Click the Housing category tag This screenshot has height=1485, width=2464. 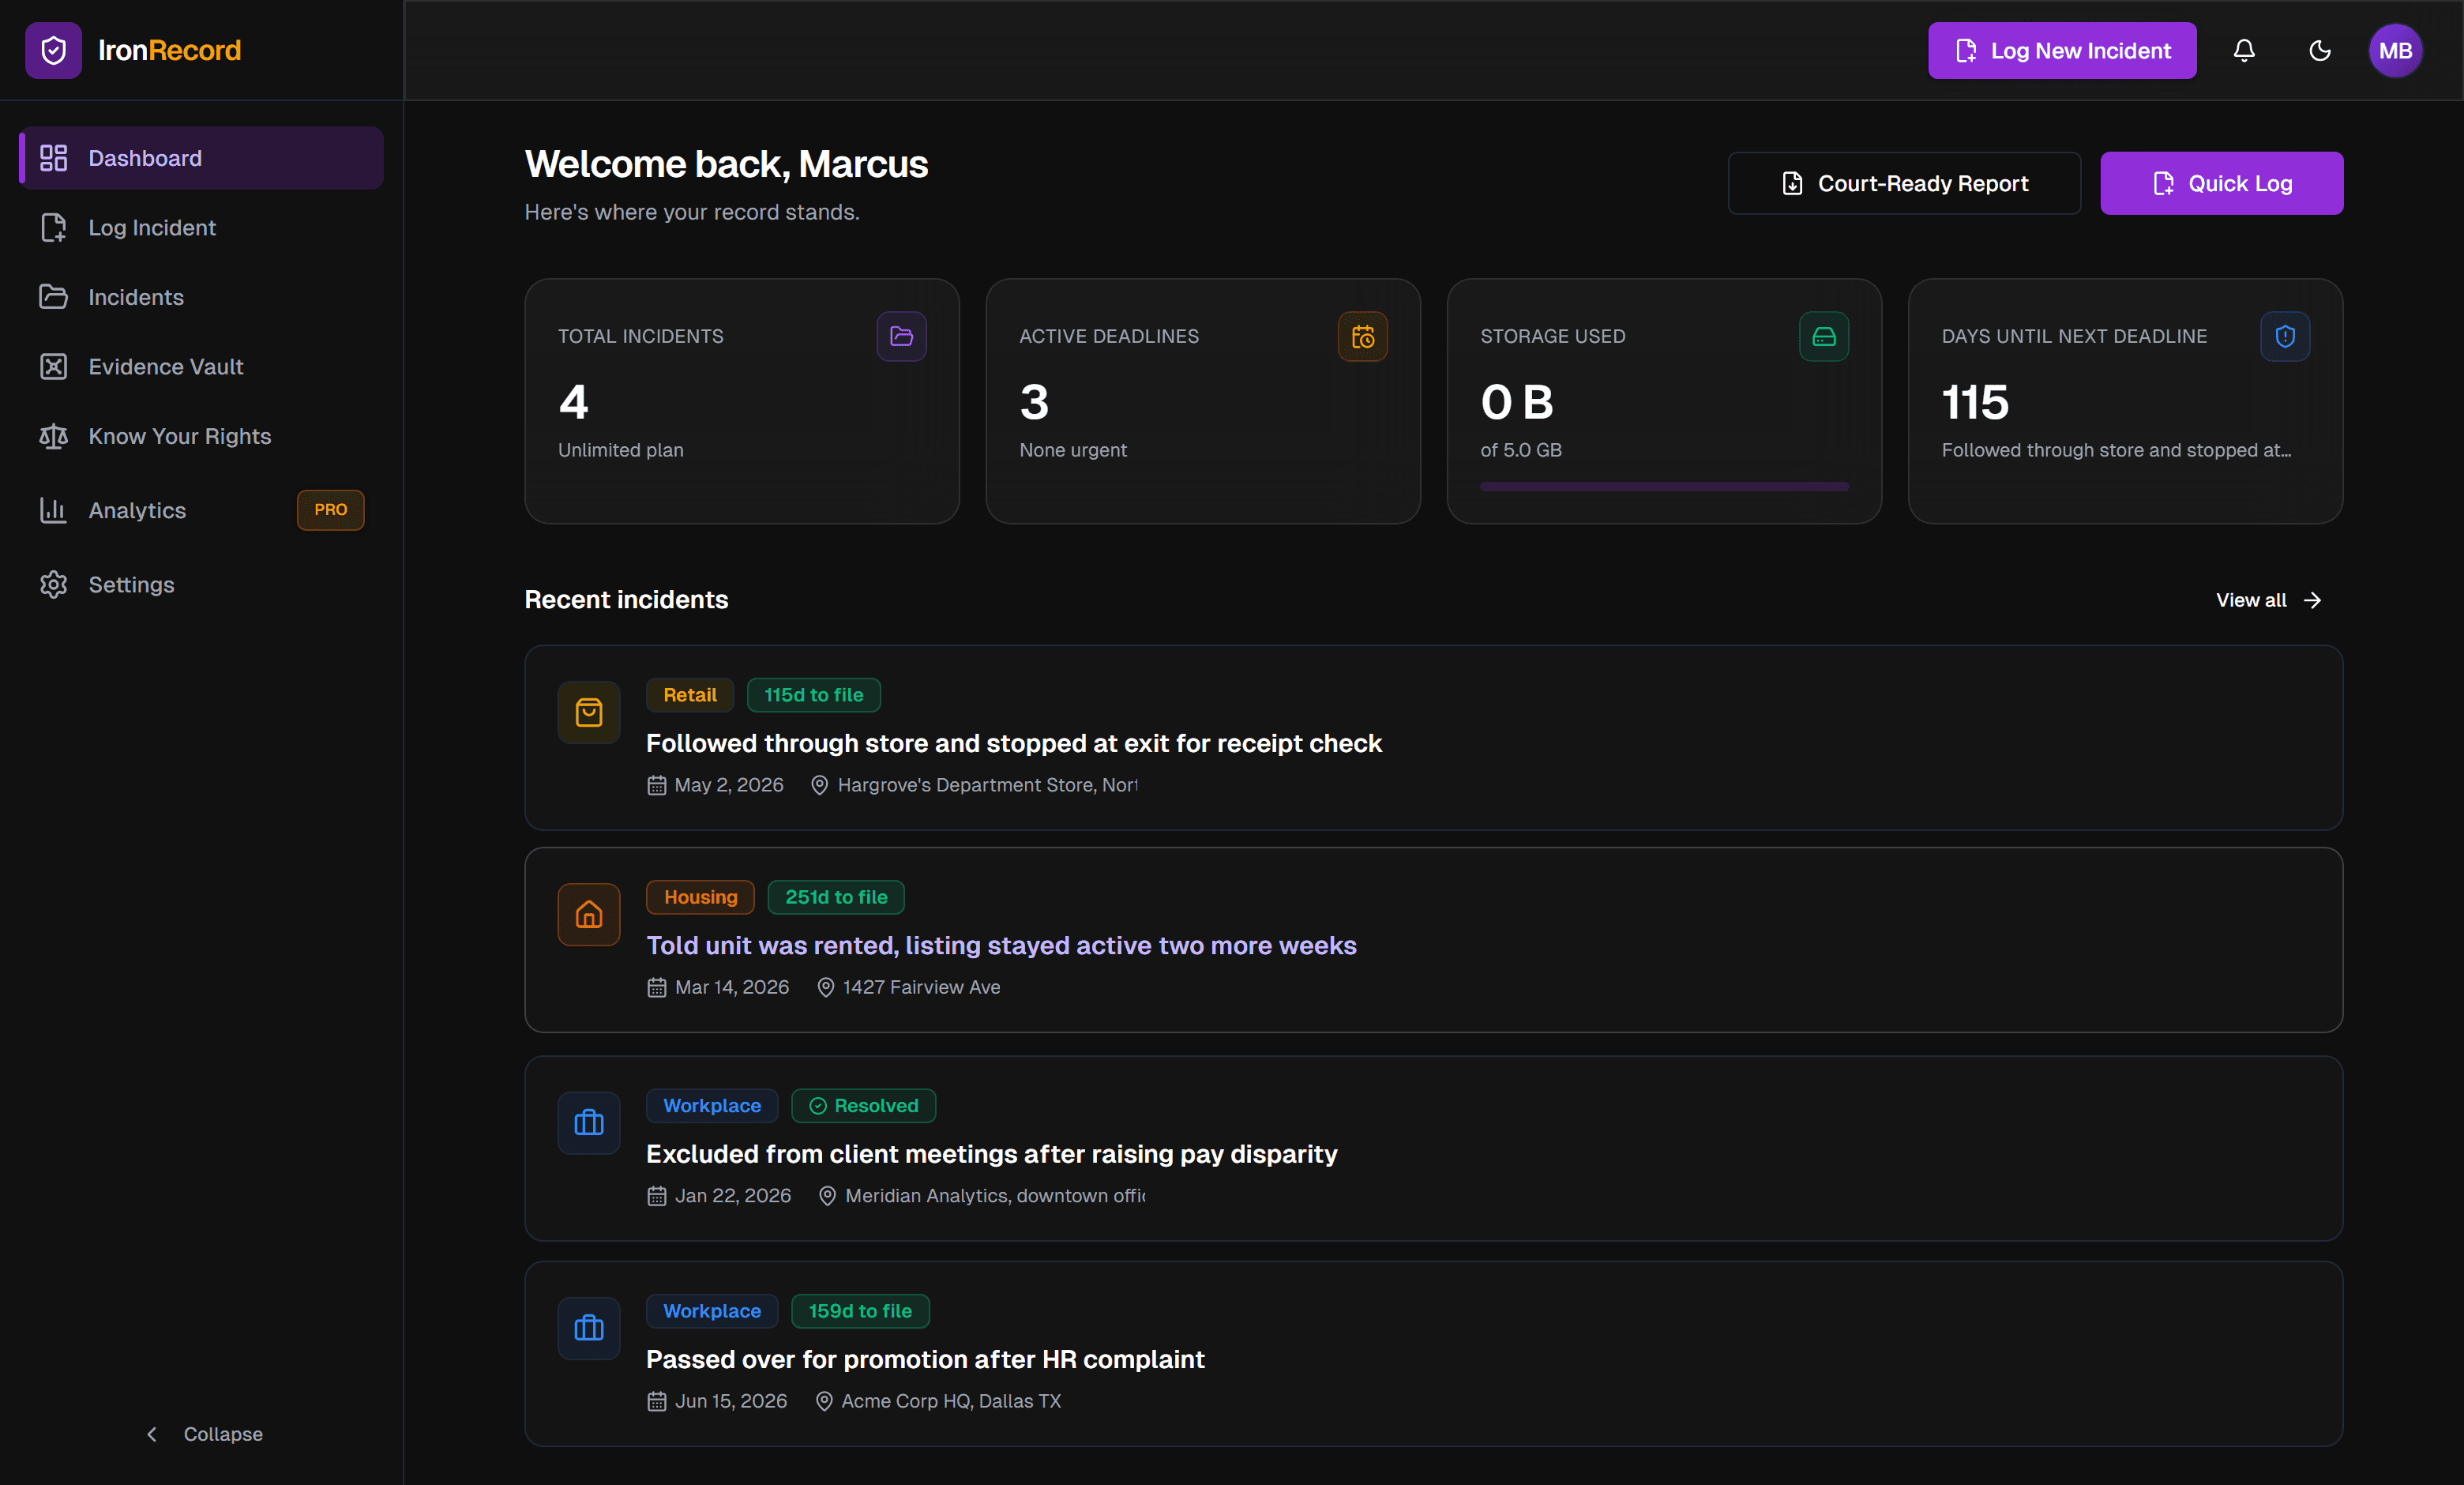(700, 897)
